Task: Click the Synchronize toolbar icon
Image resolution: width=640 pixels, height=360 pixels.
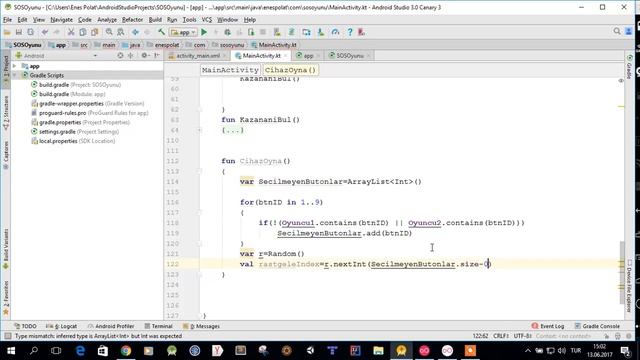Action: pyautogui.click(x=31, y=32)
